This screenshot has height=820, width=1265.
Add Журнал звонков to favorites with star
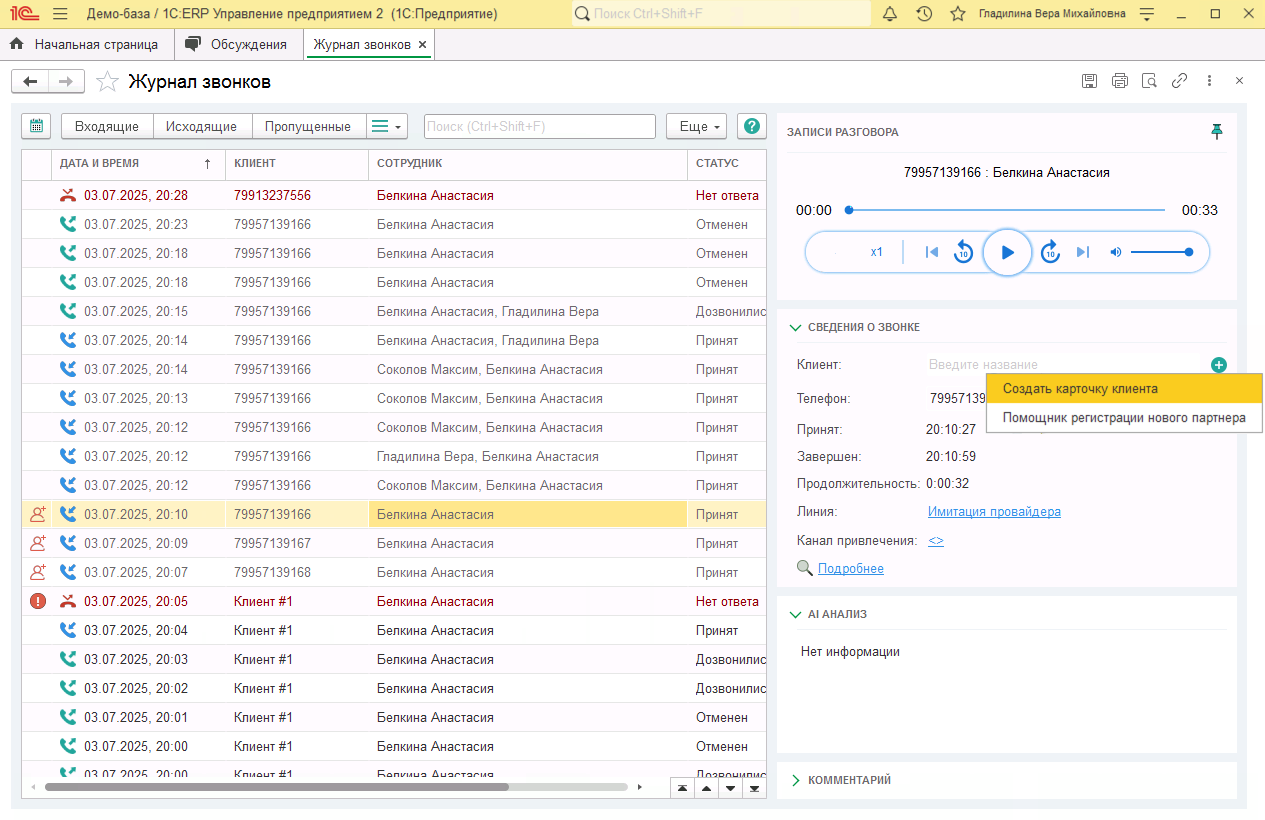click(107, 82)
